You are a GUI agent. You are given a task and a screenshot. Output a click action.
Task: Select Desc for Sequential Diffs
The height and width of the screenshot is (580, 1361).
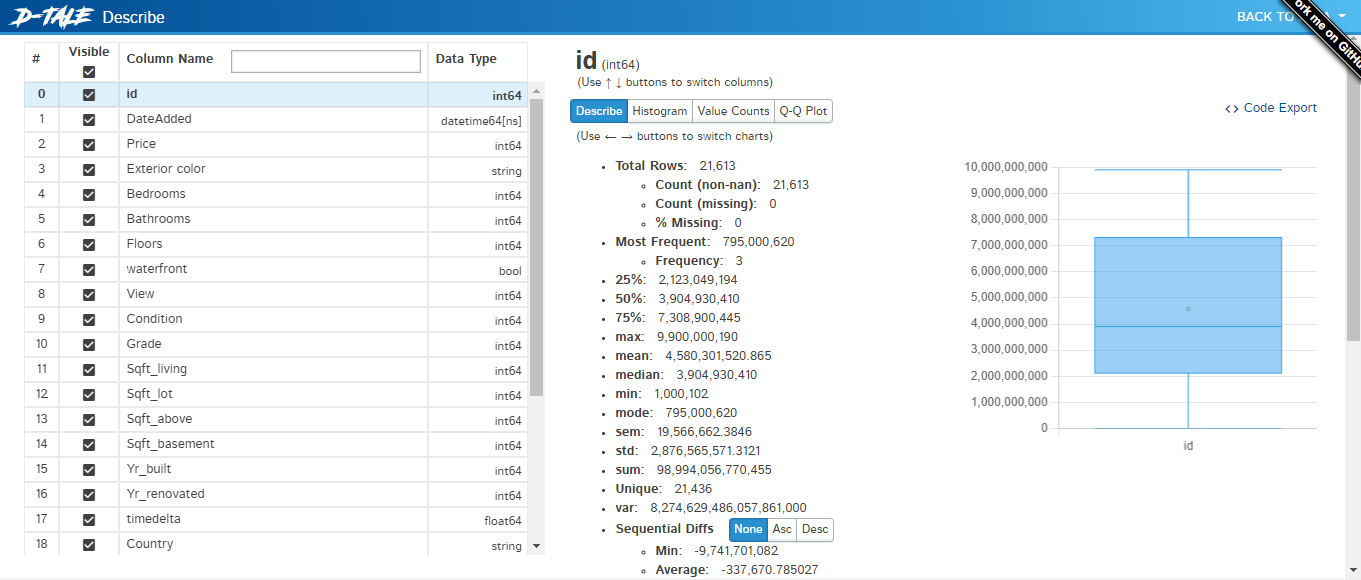[x=815, y=530]
